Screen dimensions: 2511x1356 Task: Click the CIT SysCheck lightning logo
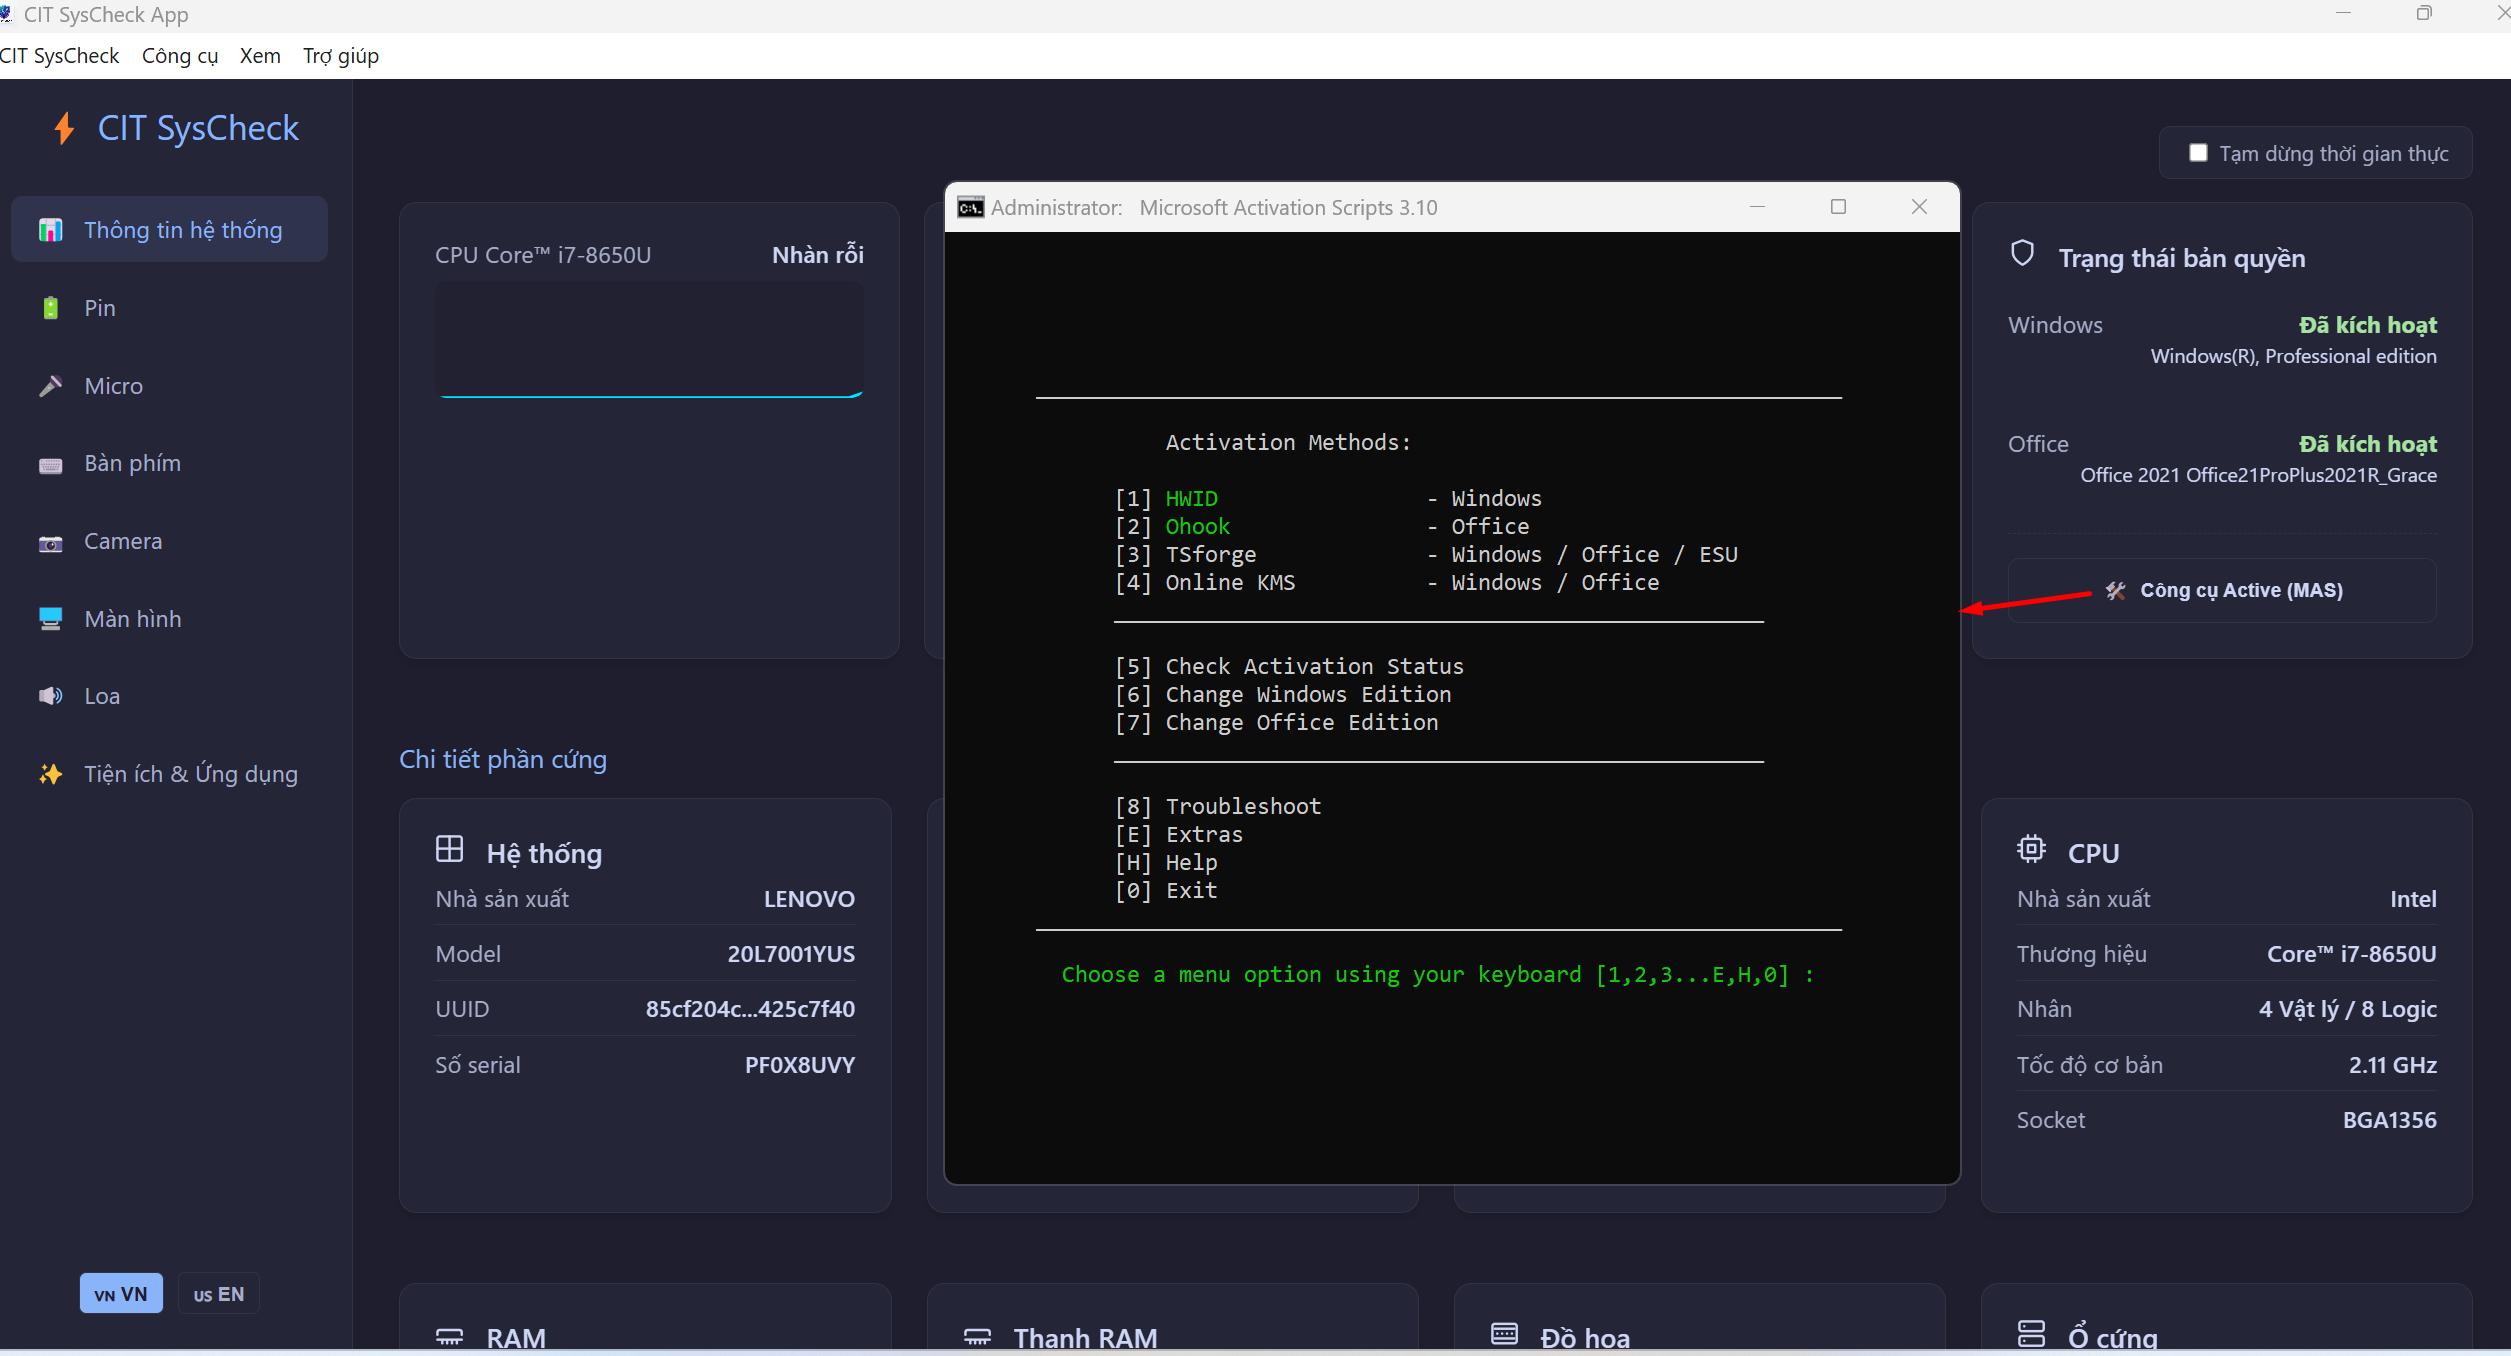point(64,128)
